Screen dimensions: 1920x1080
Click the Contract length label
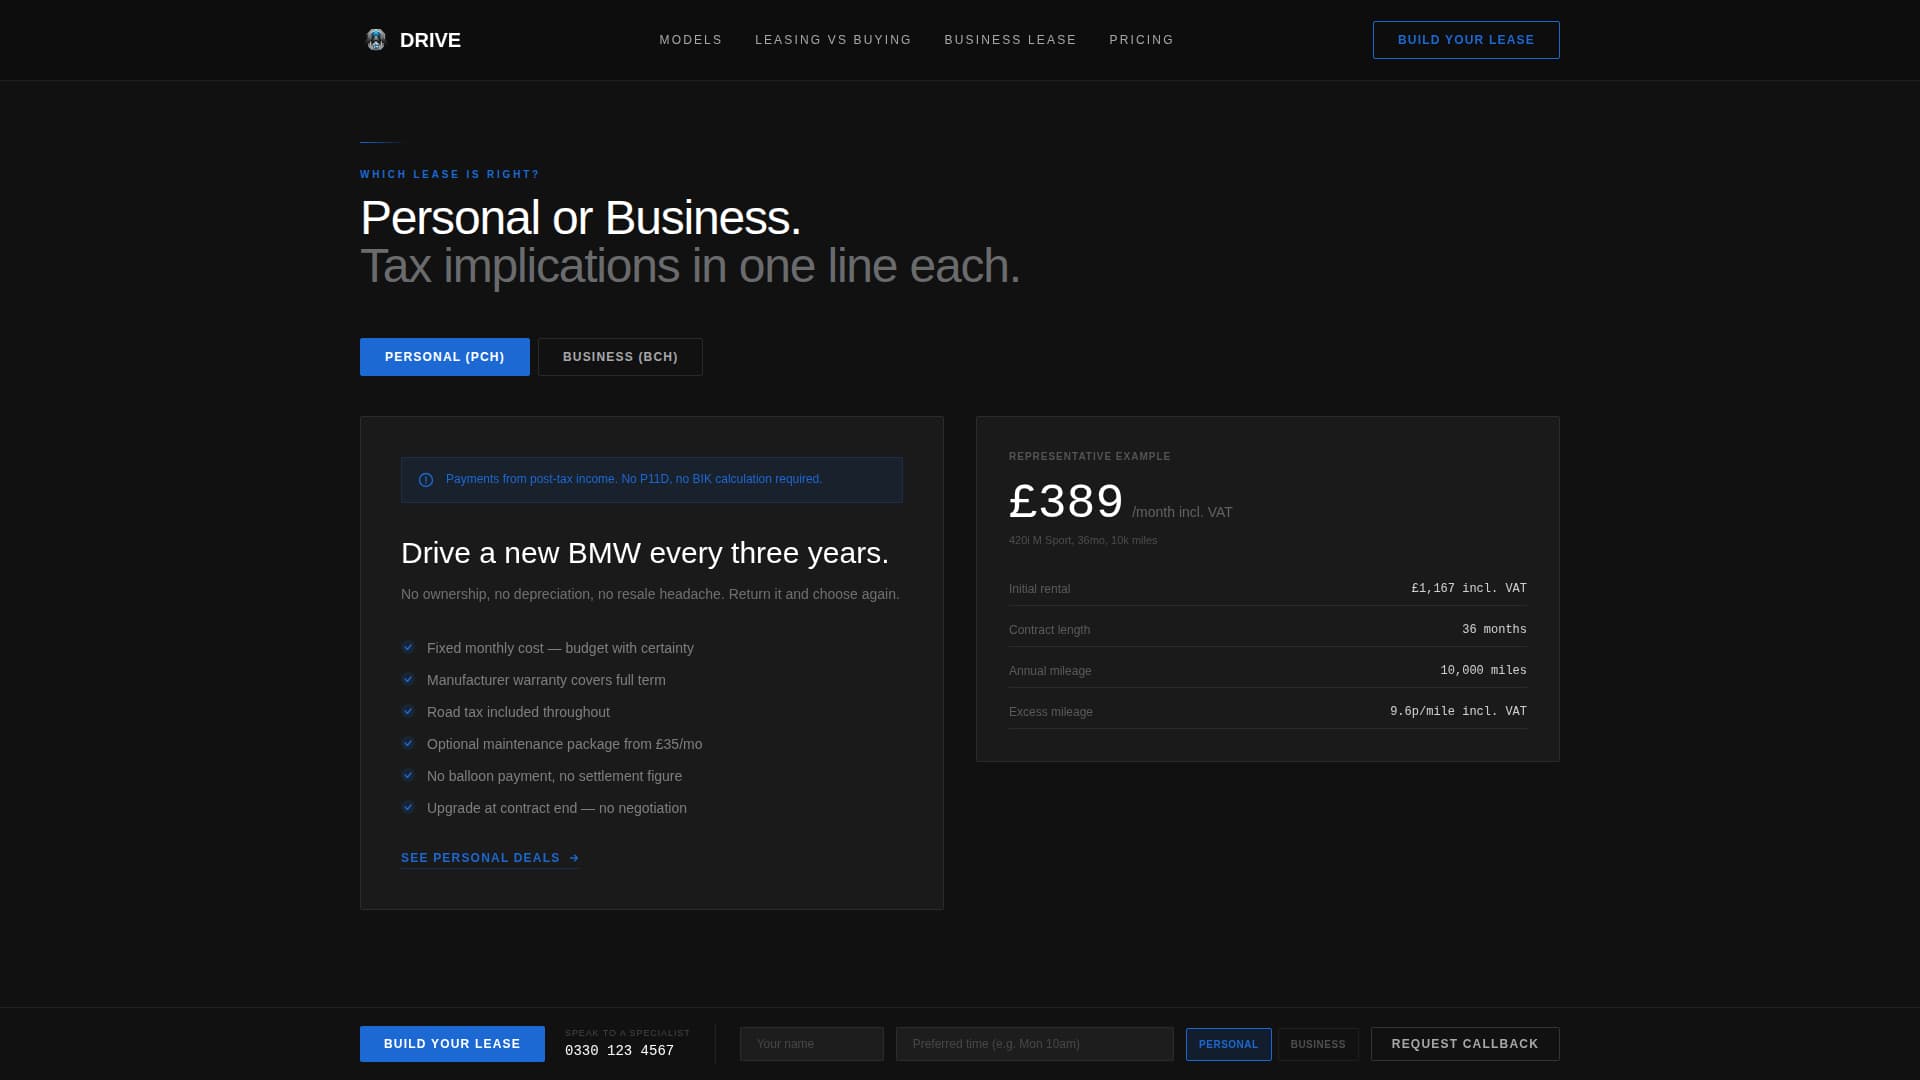(x=1049, y=630)
